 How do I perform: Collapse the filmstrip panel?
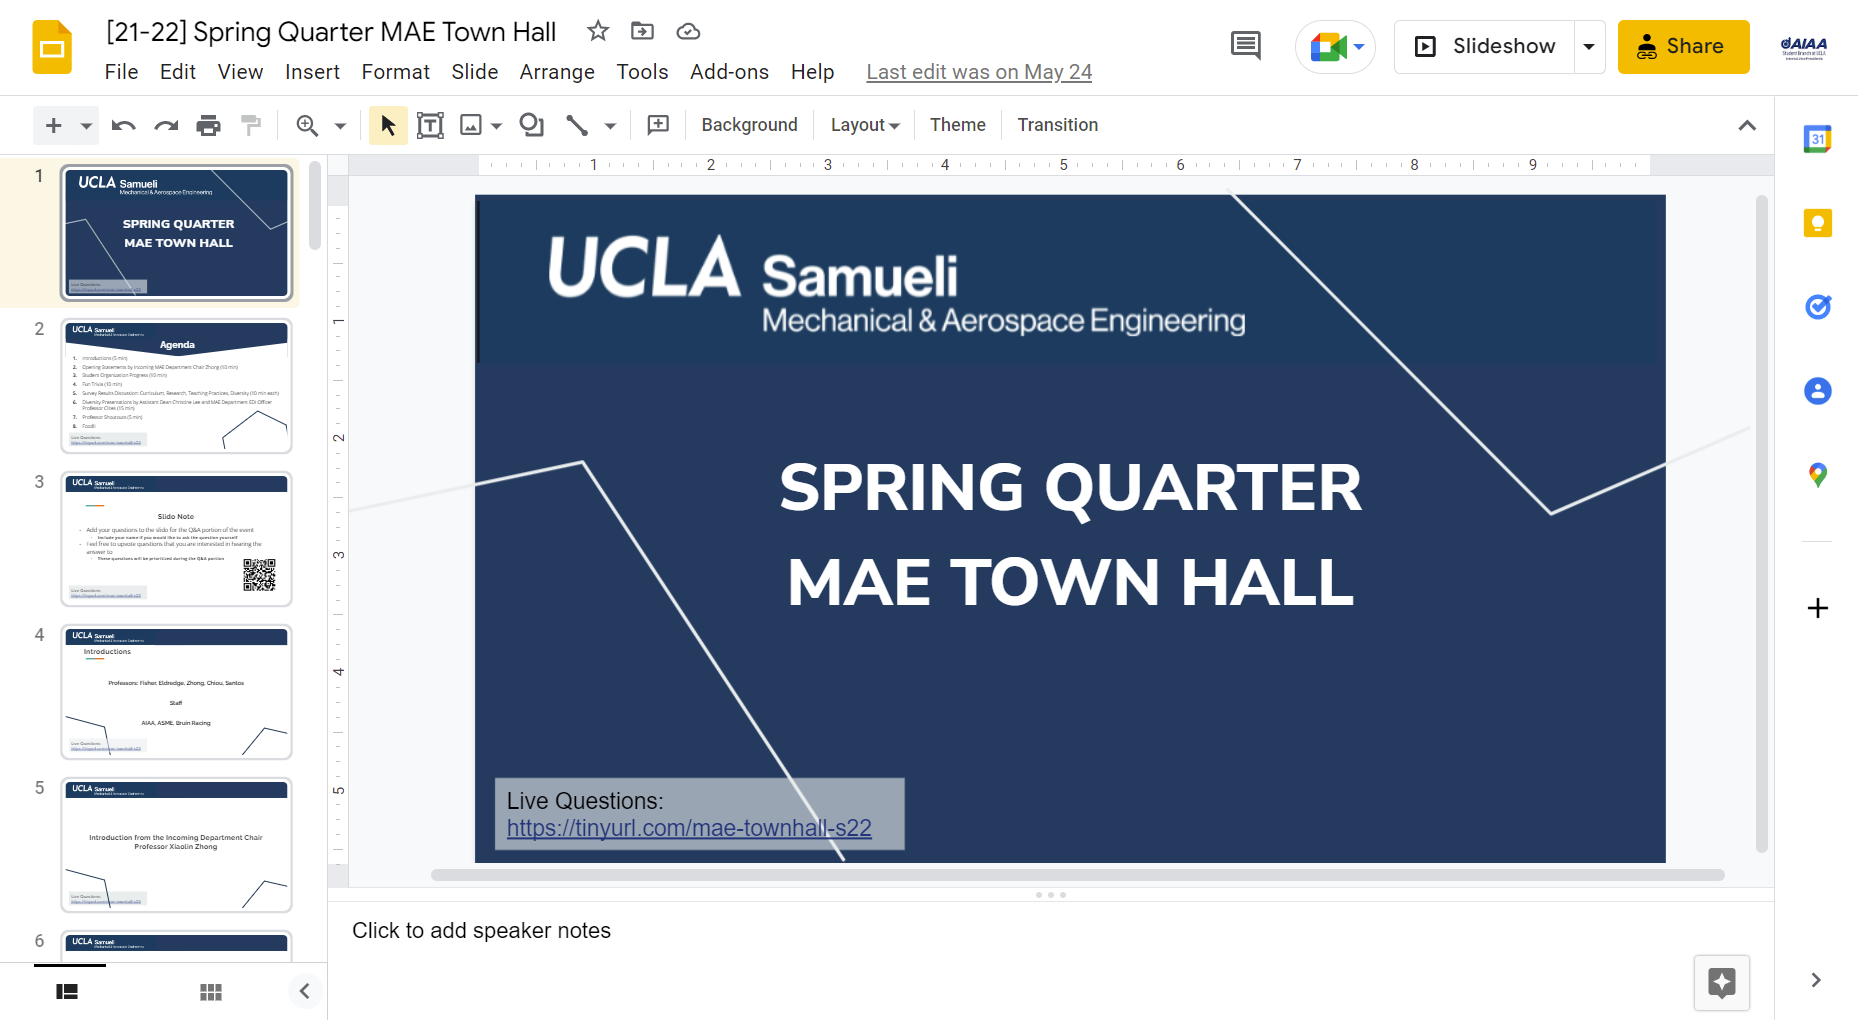[305, 991]
